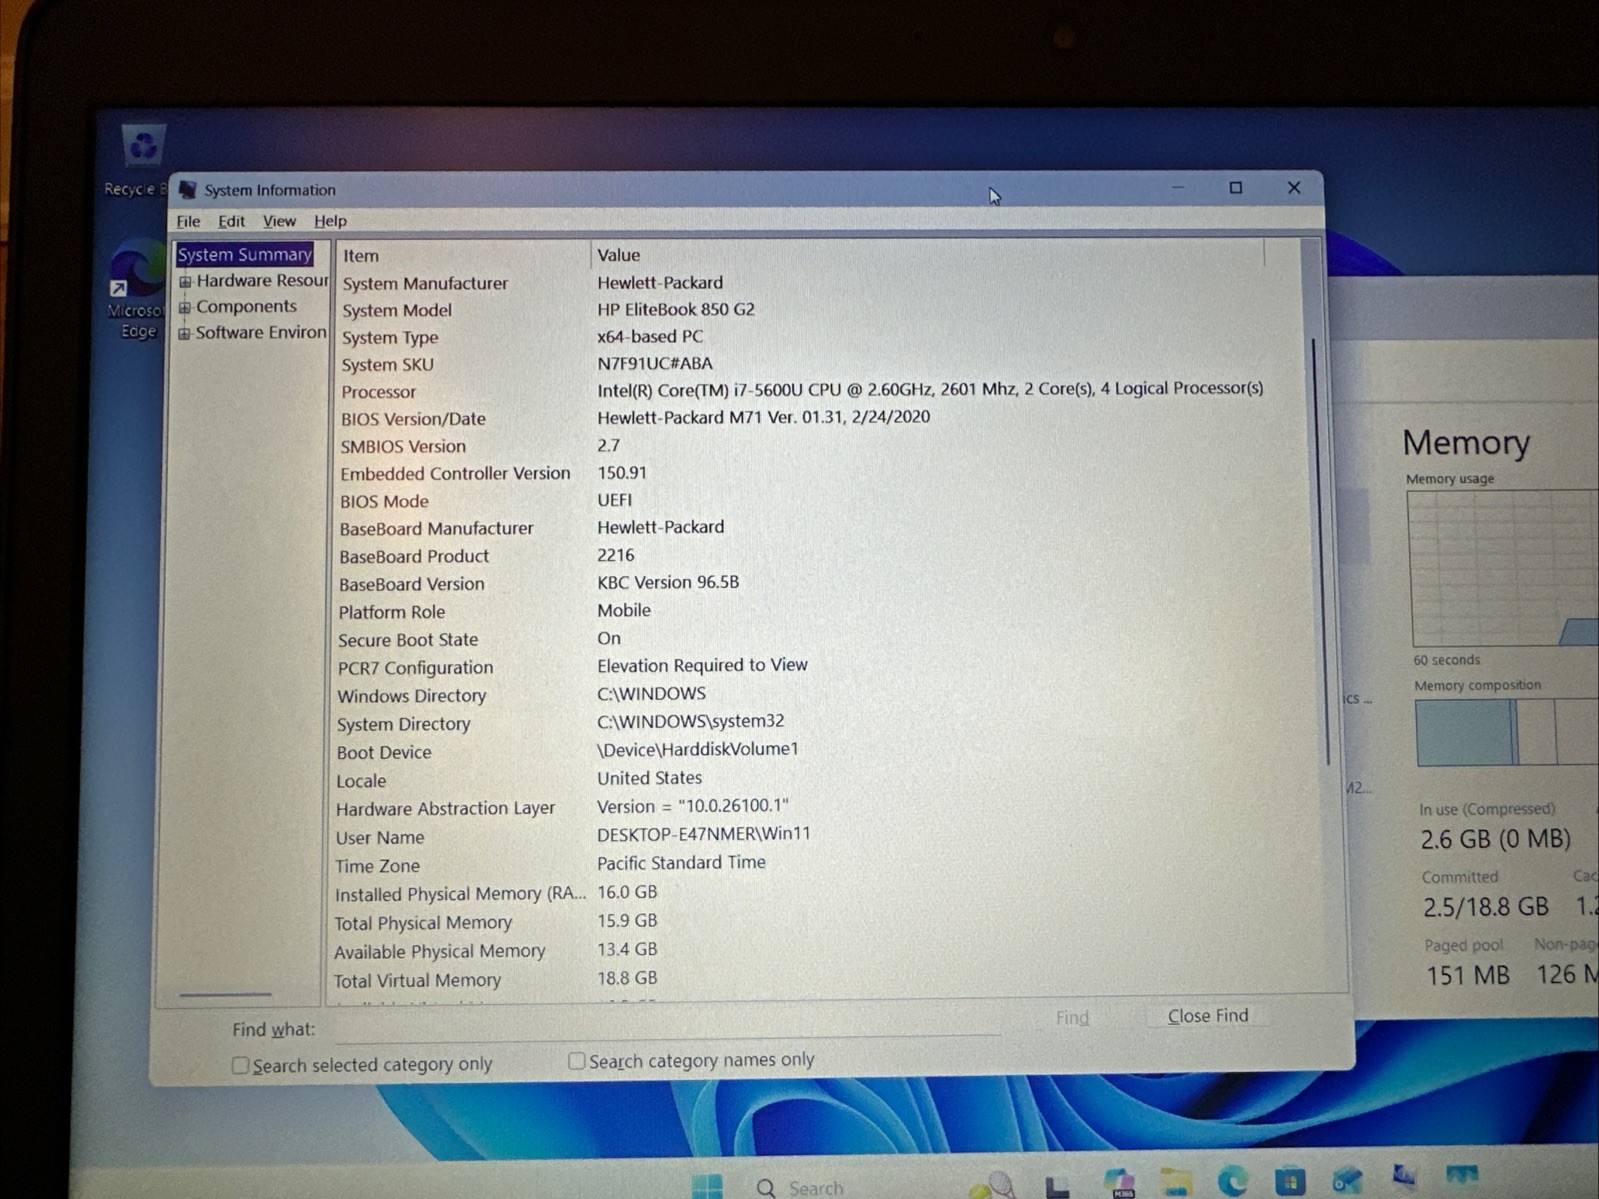The height and width of the screenshot is (1199, 1599).
Task: Click the taskbar Search box
Action: (815, 1187)
